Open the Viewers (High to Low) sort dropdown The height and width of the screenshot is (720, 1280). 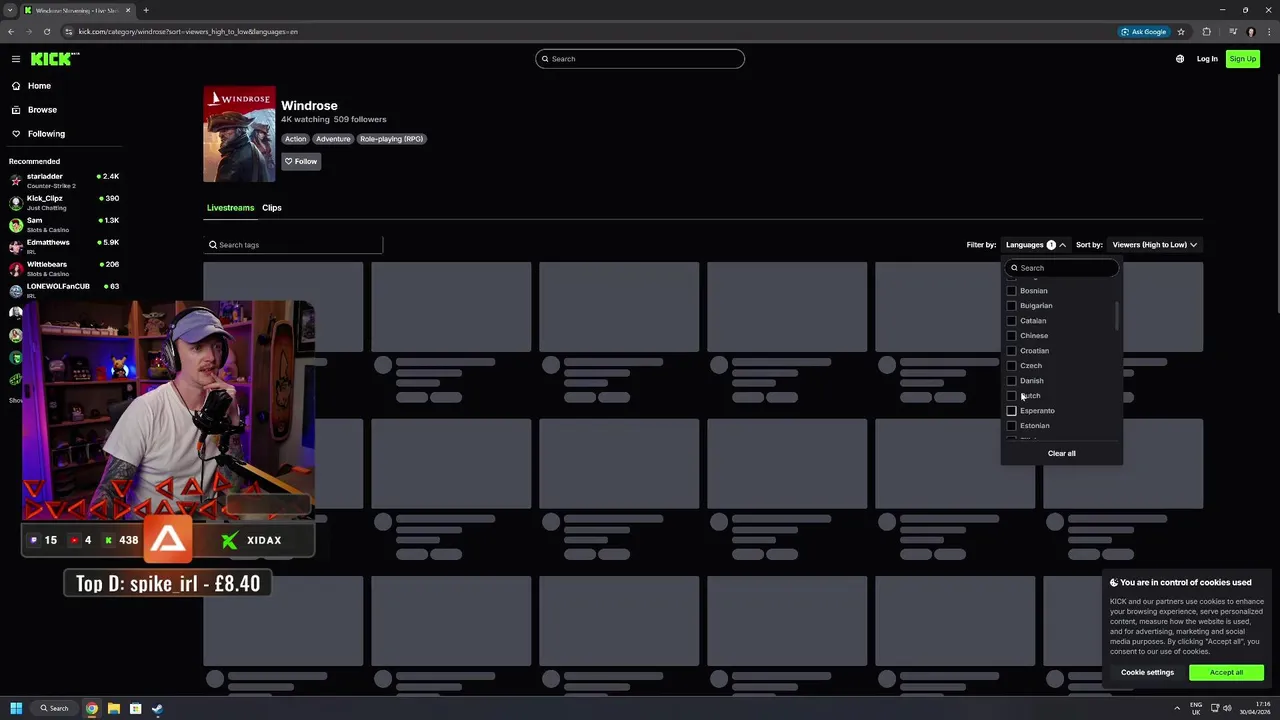[1155, 245]
